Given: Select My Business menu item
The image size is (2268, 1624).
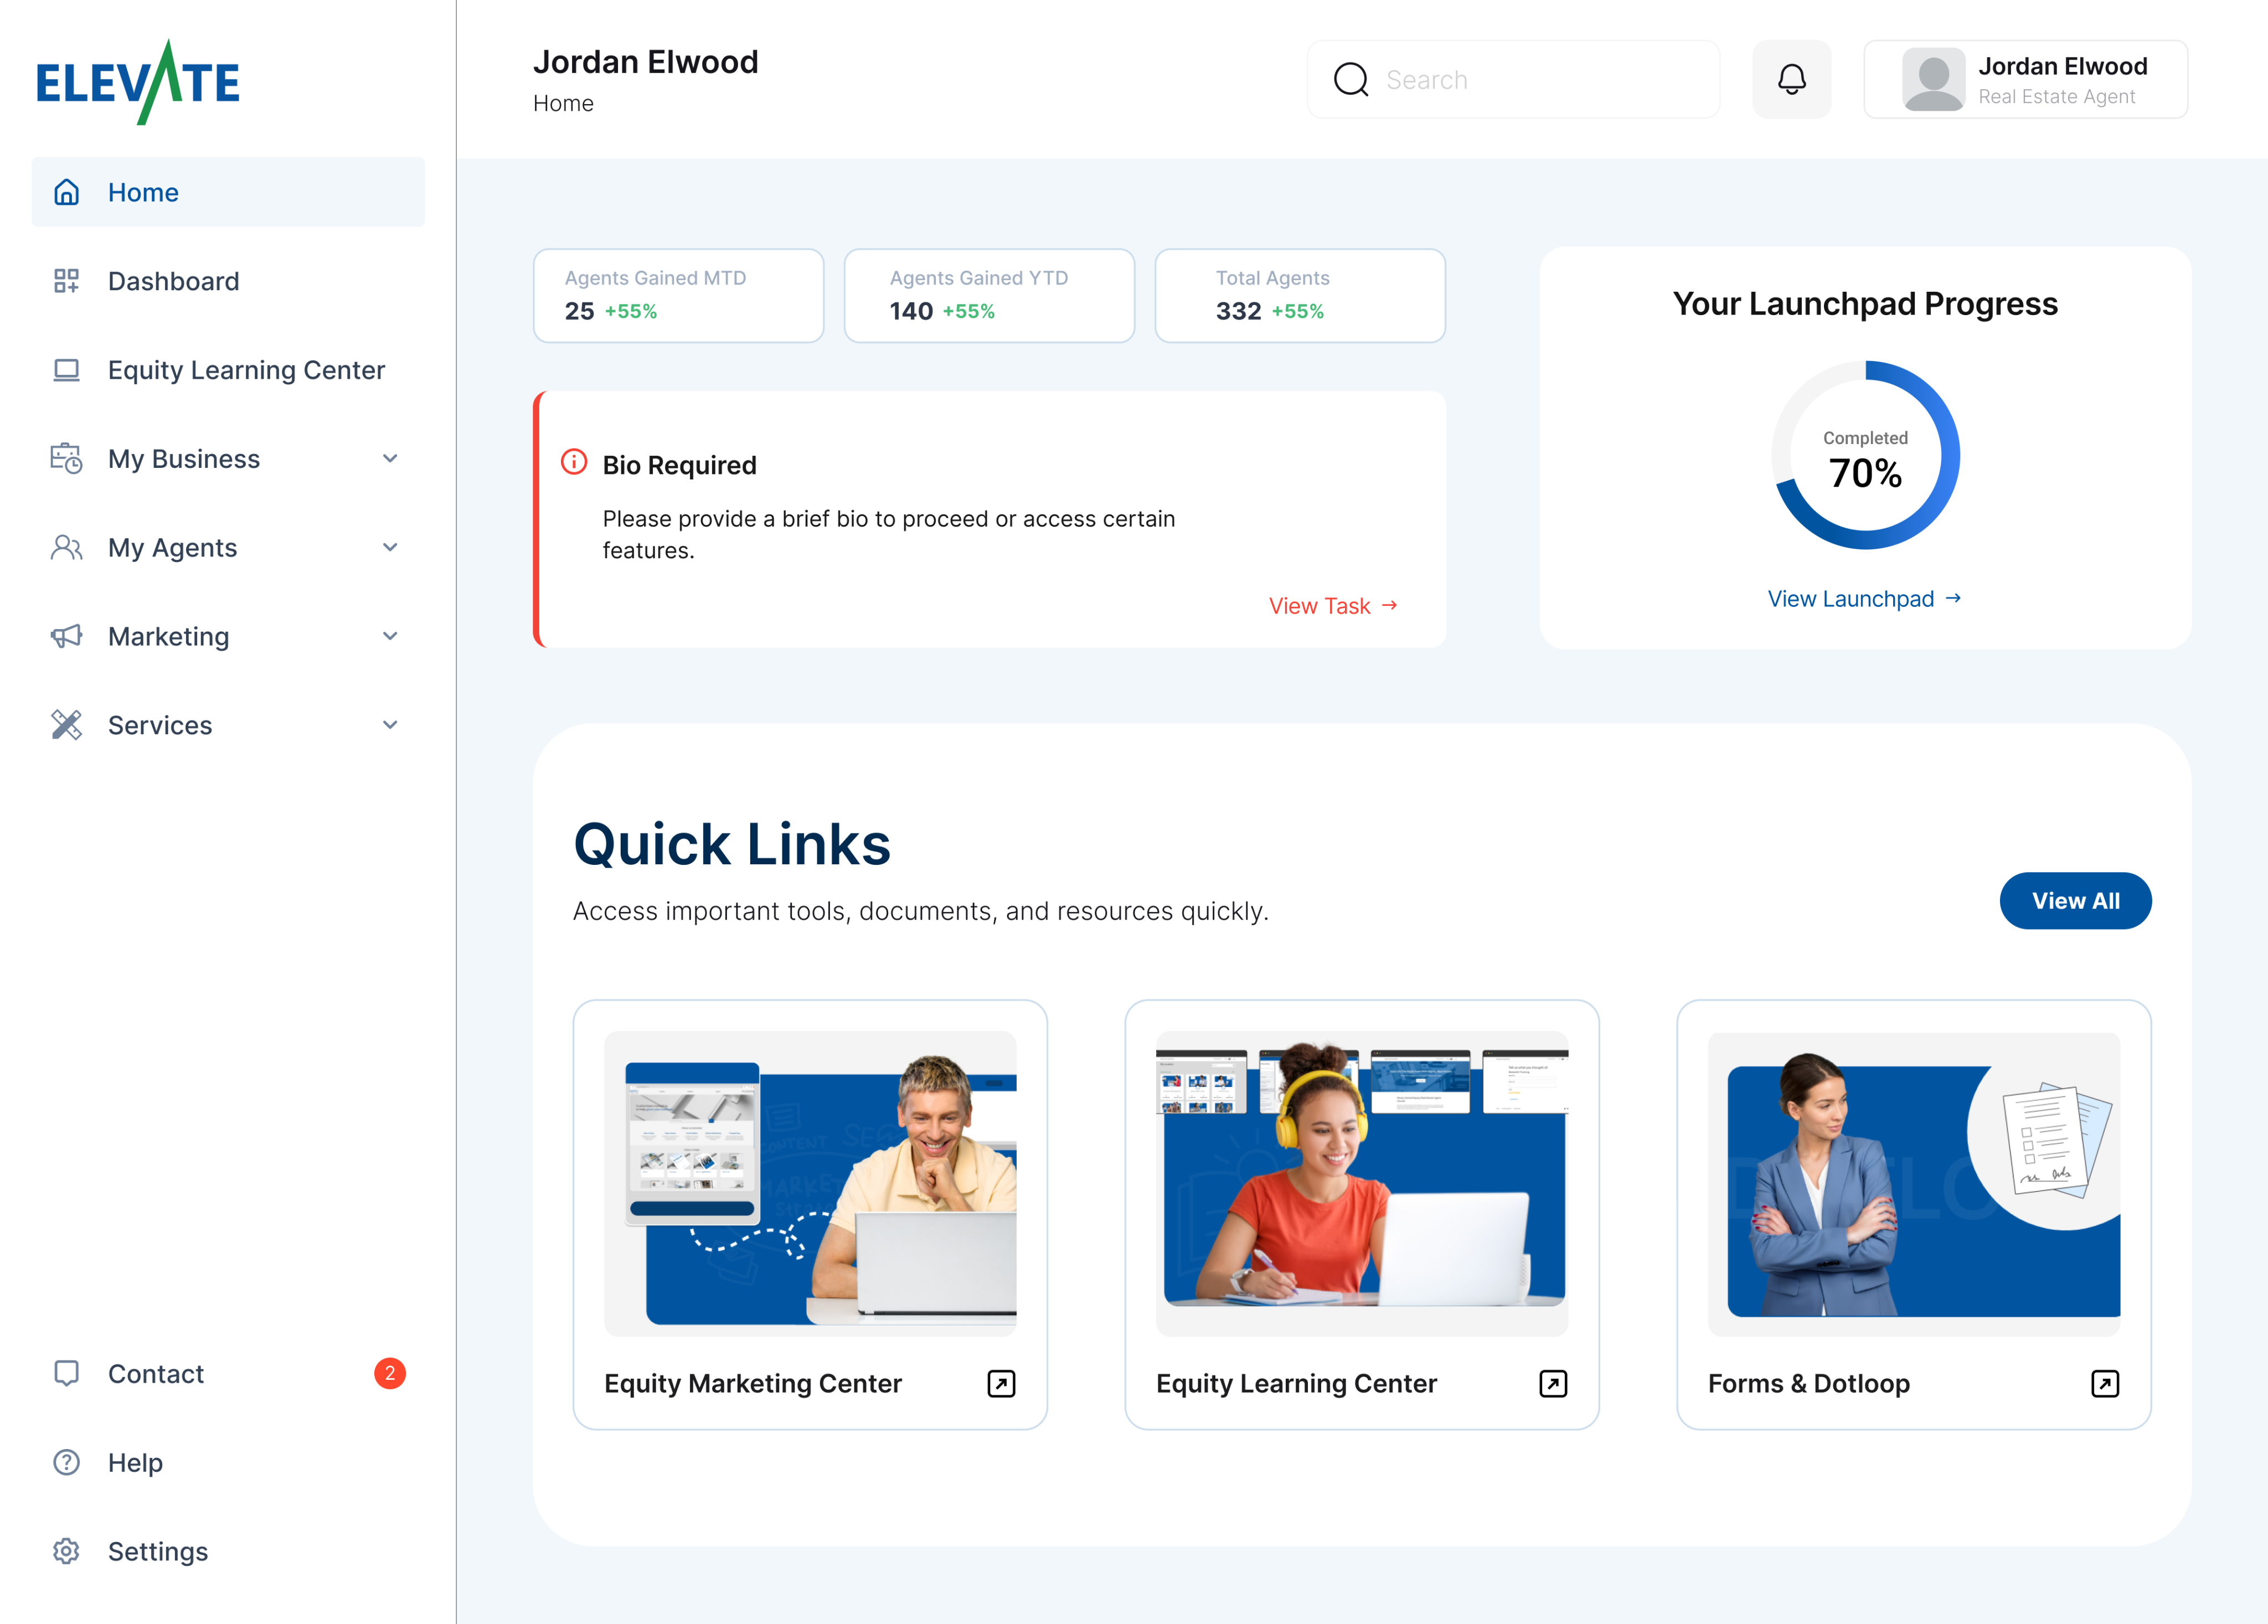Looking at the screenshot, I should (228, 458).
